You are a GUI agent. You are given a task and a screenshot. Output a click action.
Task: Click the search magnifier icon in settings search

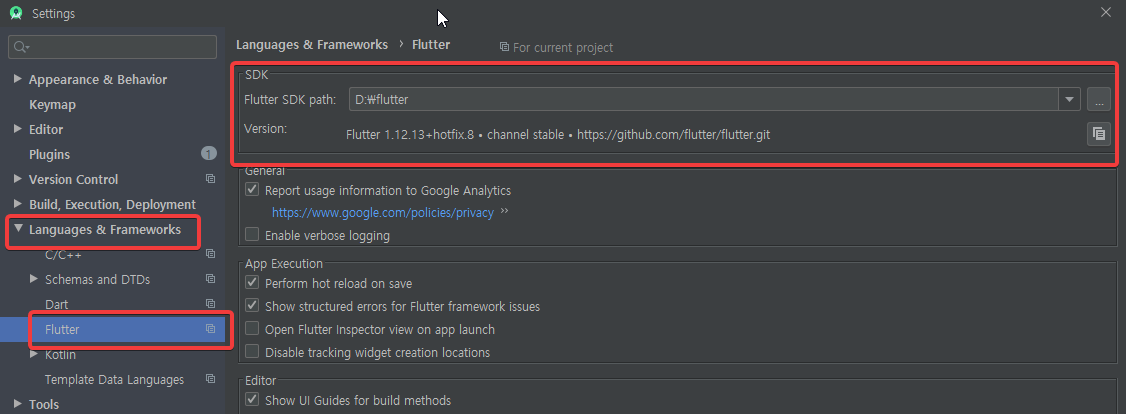tap(21, 47)
